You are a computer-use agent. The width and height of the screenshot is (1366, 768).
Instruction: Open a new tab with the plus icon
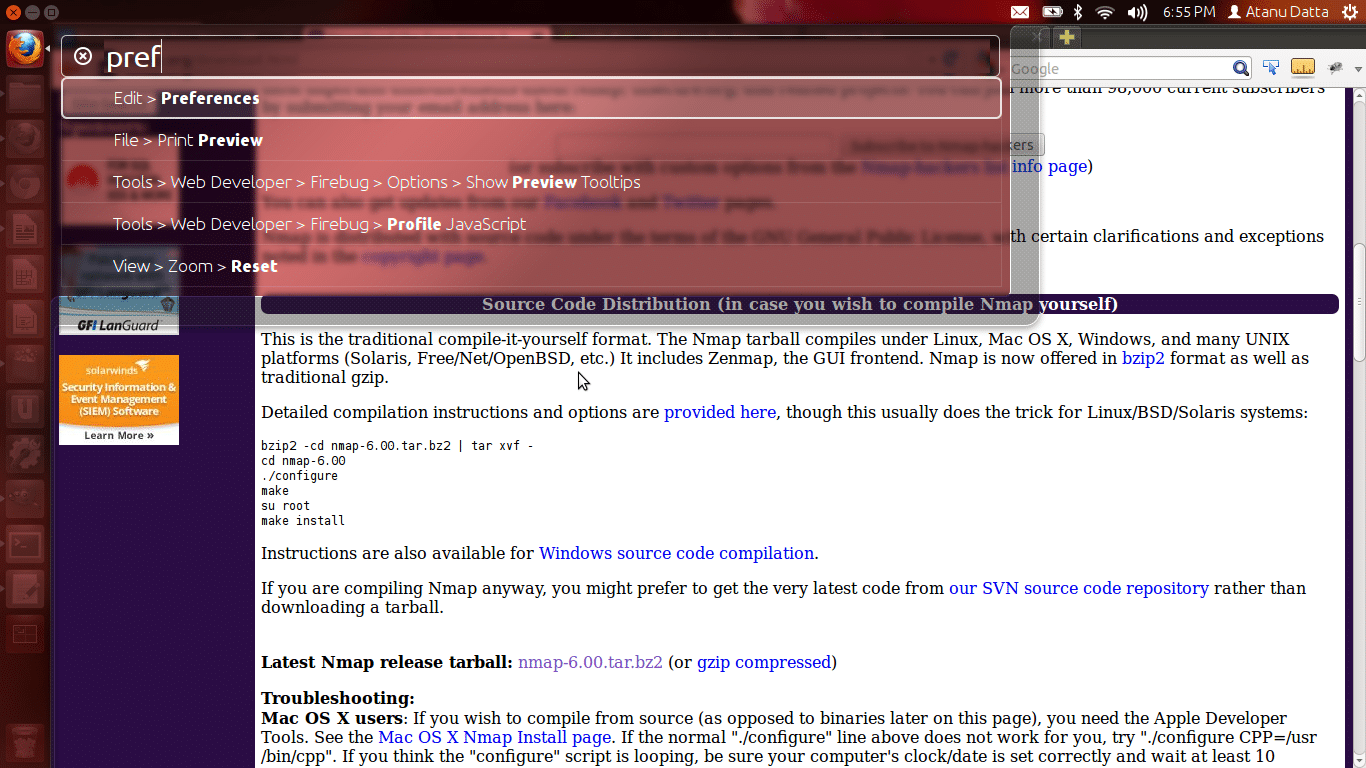pyautogui.click(x=1067, y=38)
